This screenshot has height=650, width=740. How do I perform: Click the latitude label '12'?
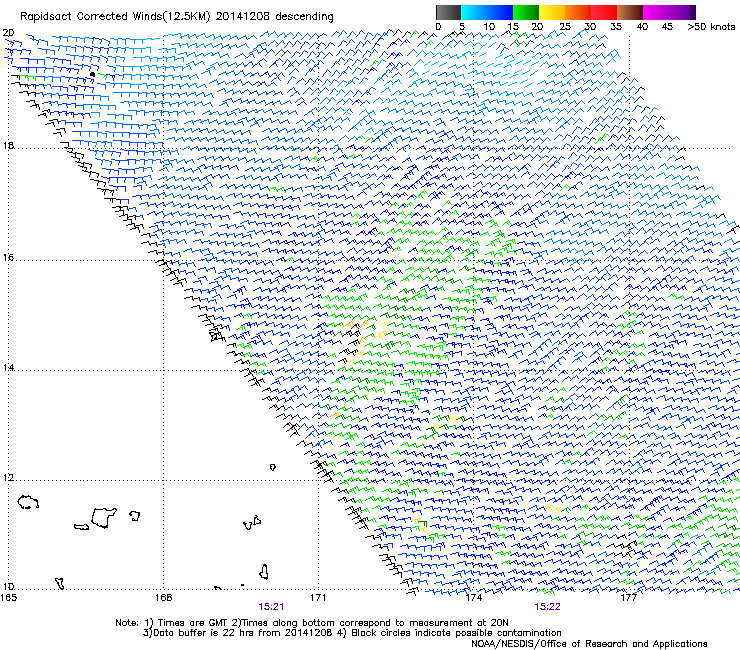click(x=8, y=477)
